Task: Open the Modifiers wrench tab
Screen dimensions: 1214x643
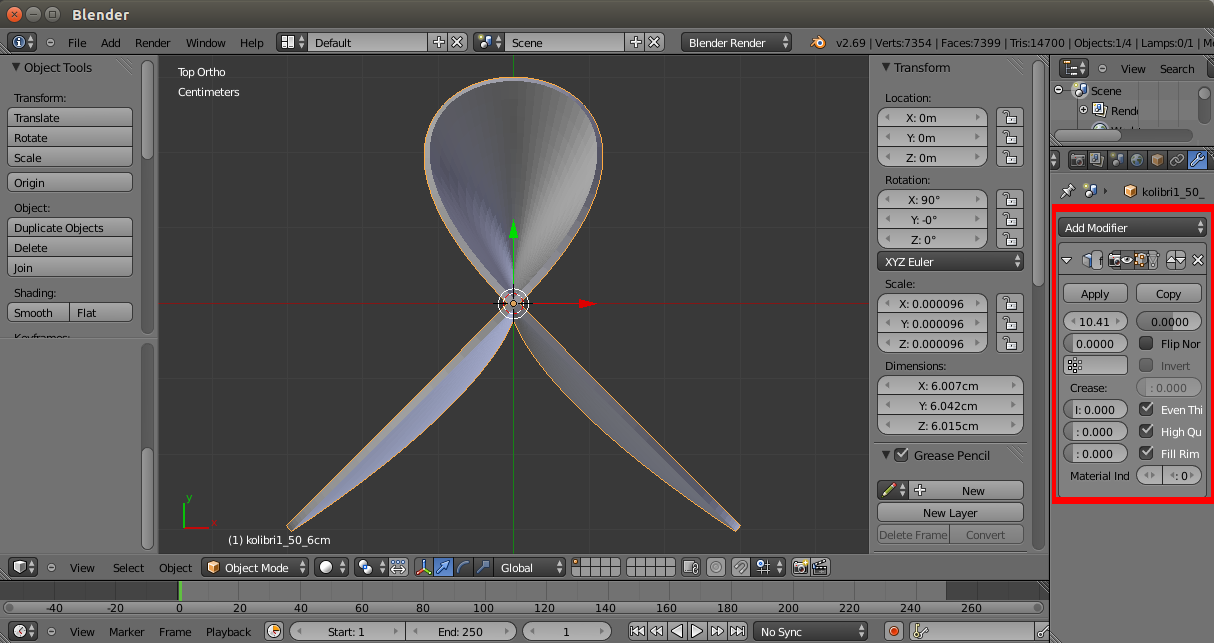Action: click(1197, 160)
